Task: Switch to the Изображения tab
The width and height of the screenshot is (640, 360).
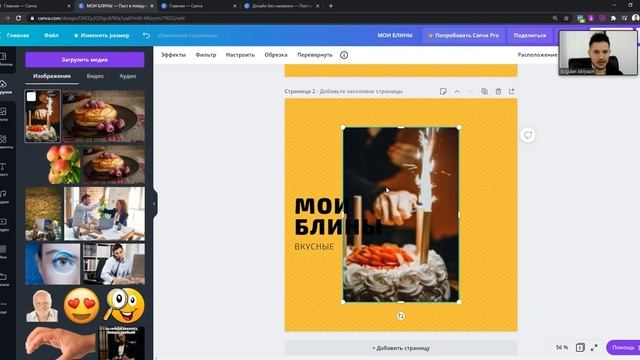Action: (x=52, y=76)
